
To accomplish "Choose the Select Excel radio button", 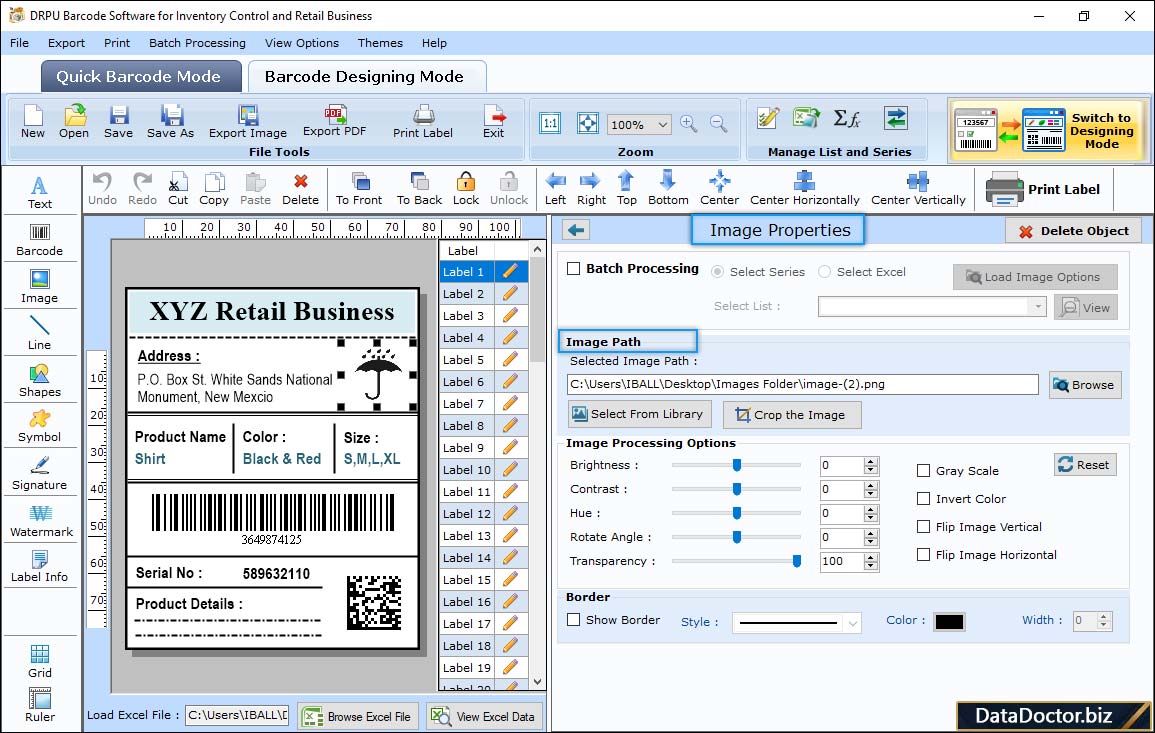I will click(824, 272).
